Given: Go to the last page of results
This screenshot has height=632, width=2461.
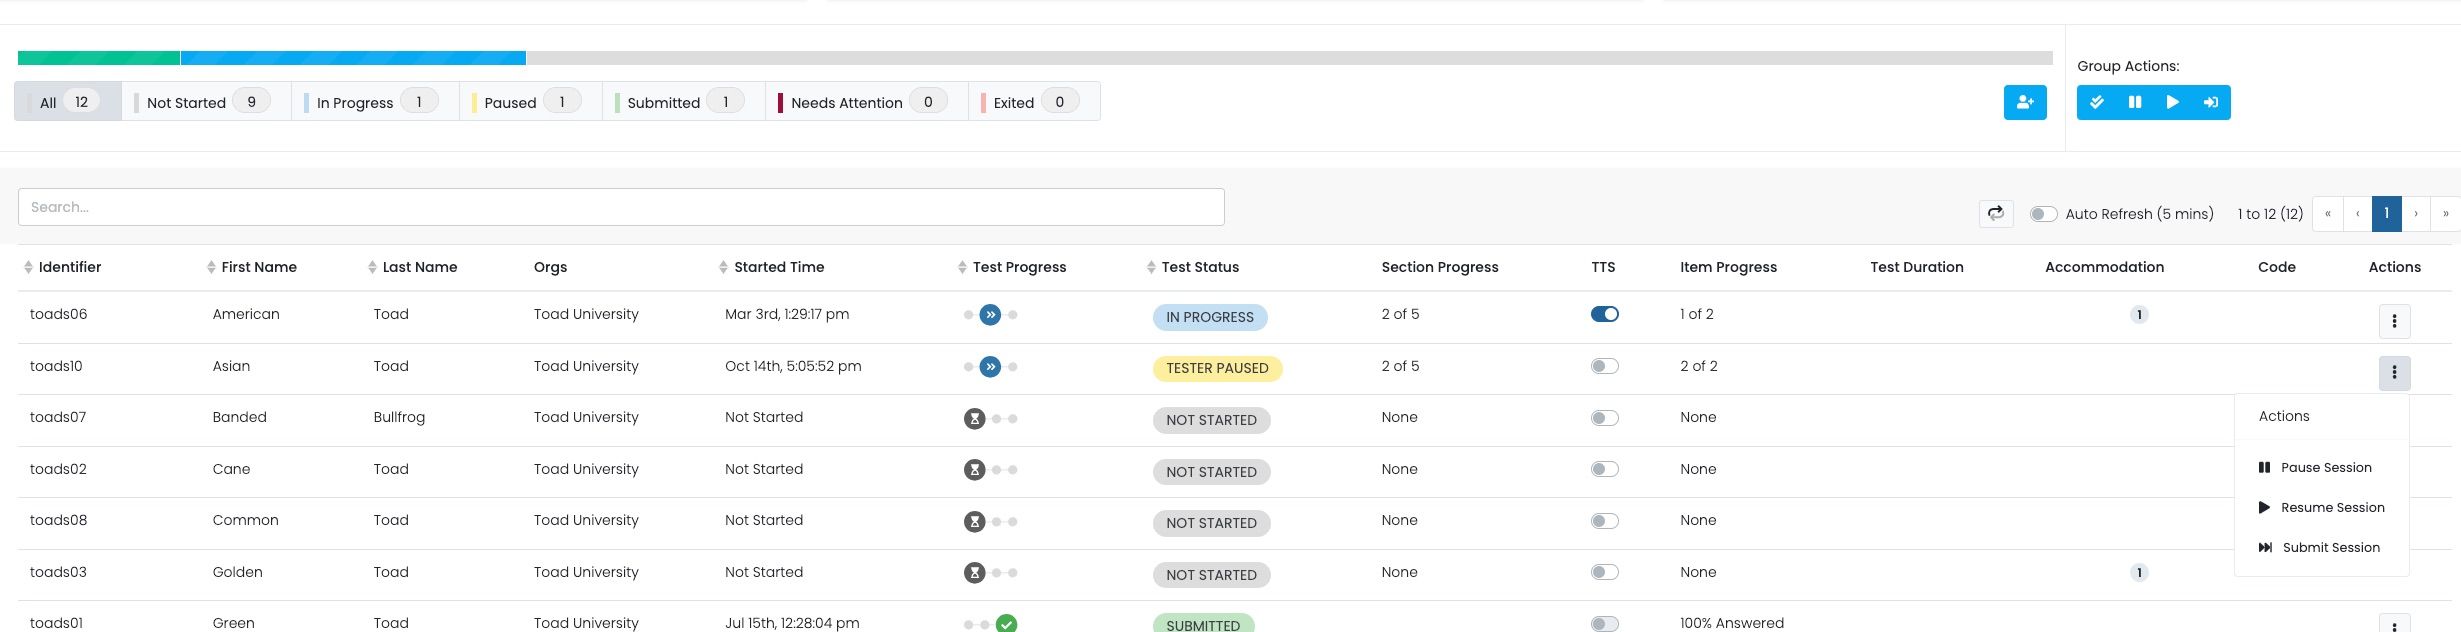Looking at the screenshot, I should coord(2446,213).
